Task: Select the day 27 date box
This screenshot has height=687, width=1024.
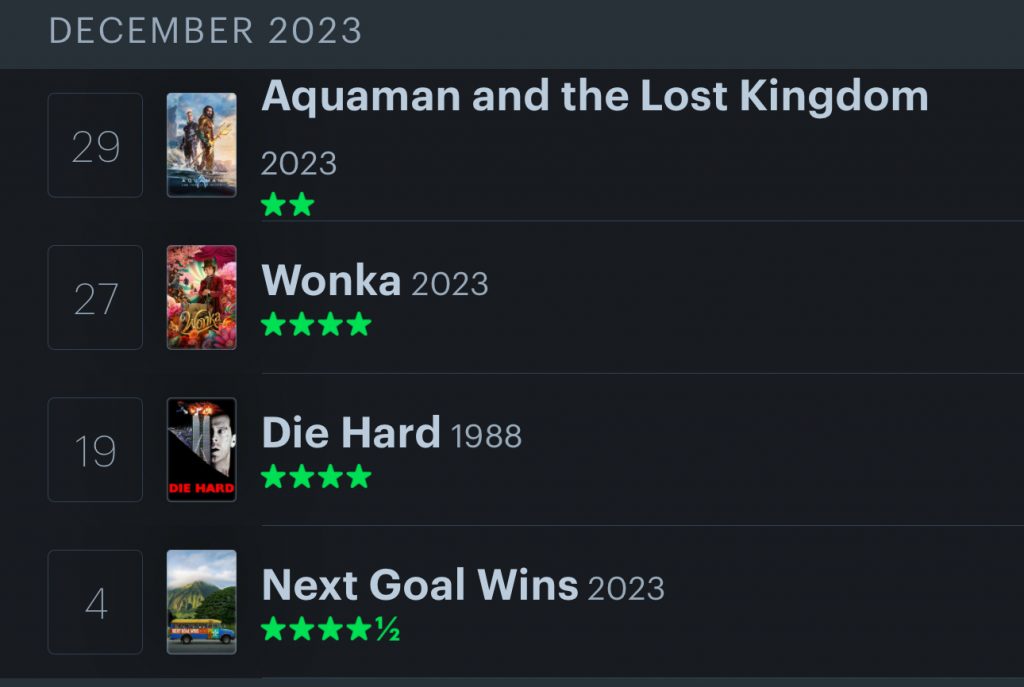Action: 95,298
